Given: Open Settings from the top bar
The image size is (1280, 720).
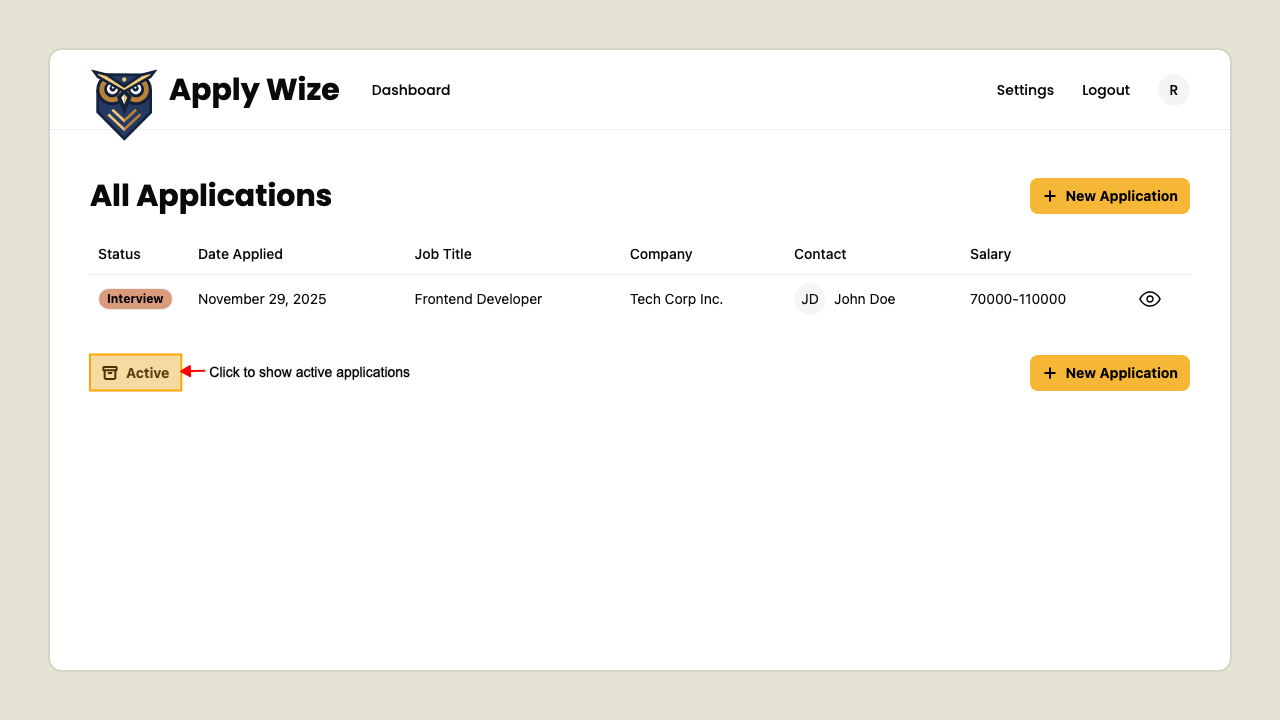Looking at the screenshot, I should coord(1025,90).
